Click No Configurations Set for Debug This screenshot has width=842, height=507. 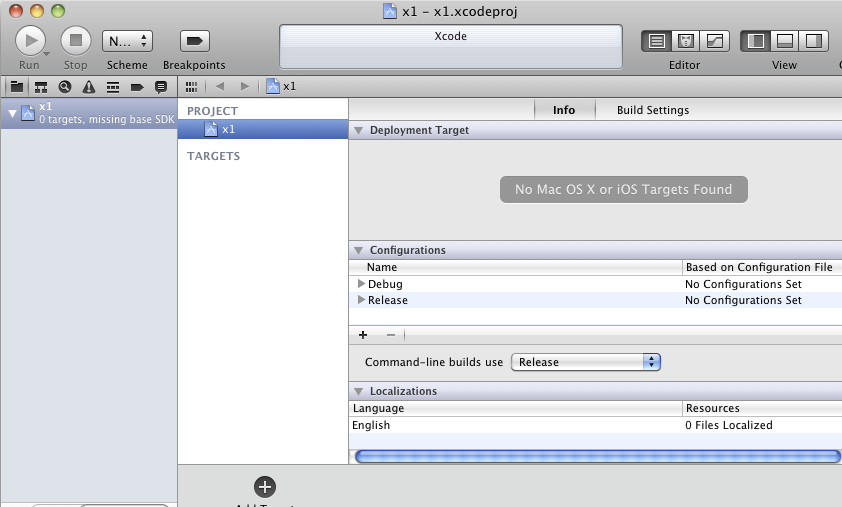coord(743,284)
